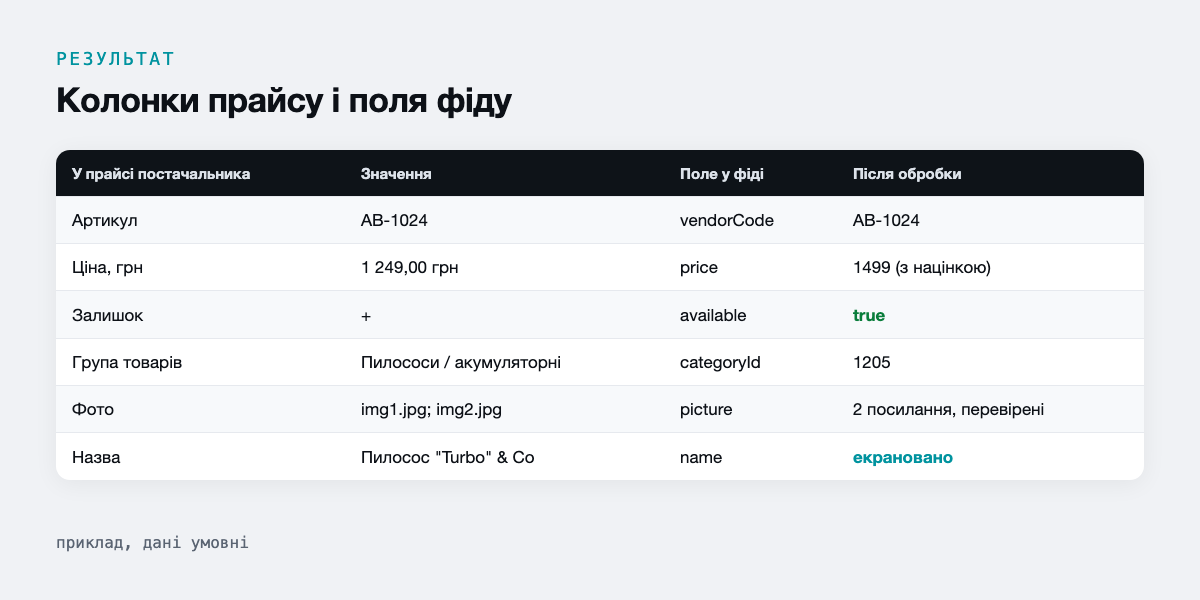
Task: Click the "РЕЗУЛЬТАТ" label above the title
Action: (116, 59)
